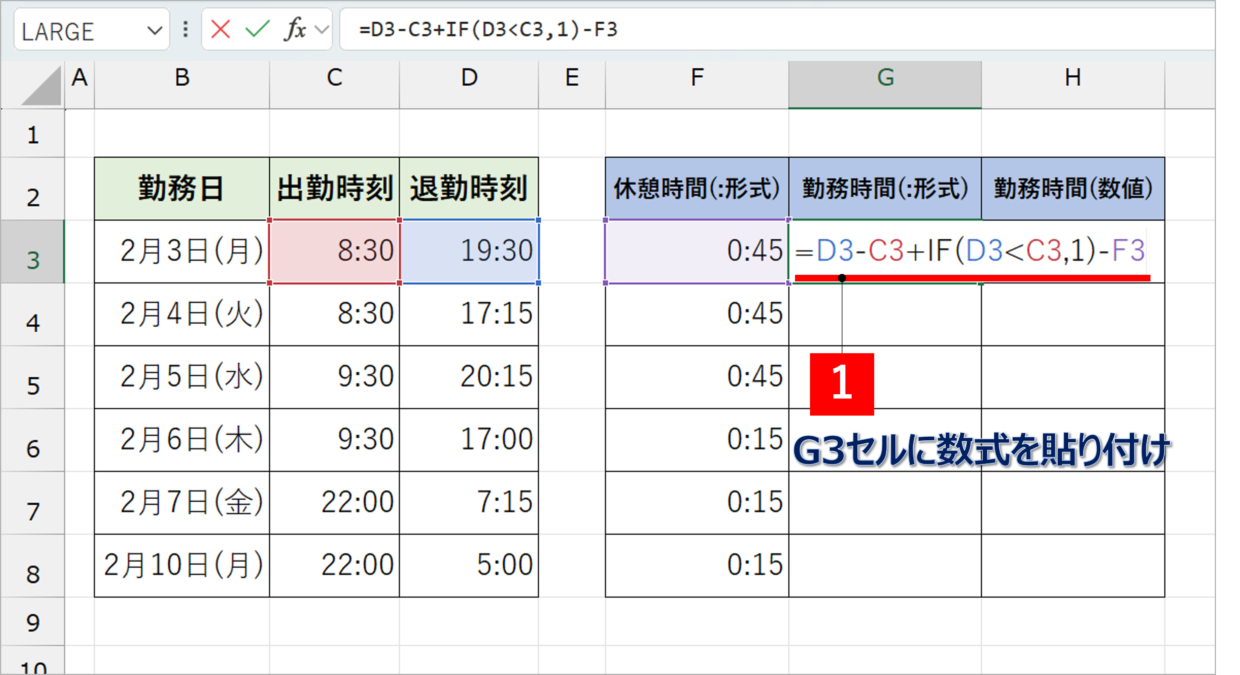The height and width of the screenshot is (675, 1240).
Task: Click the 休憩時間(:形式) header cell
Action: pos(697,188)
